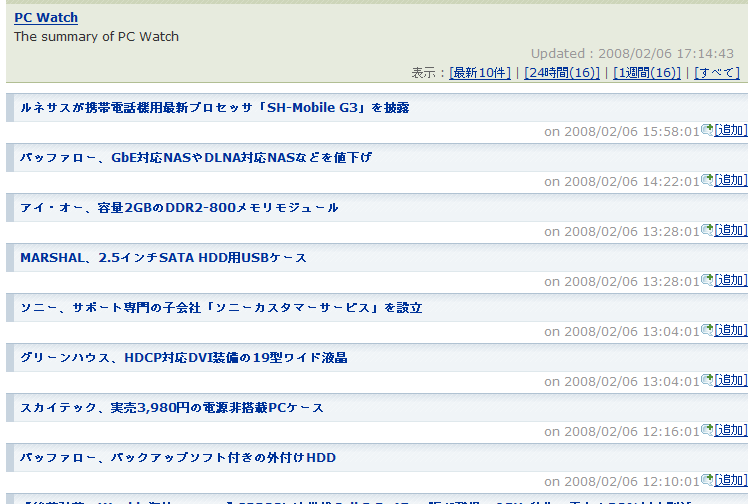Click add icon for 12:16:01 entry
Image resolution: width=754 pixels, height=504 pixels.
707,429
